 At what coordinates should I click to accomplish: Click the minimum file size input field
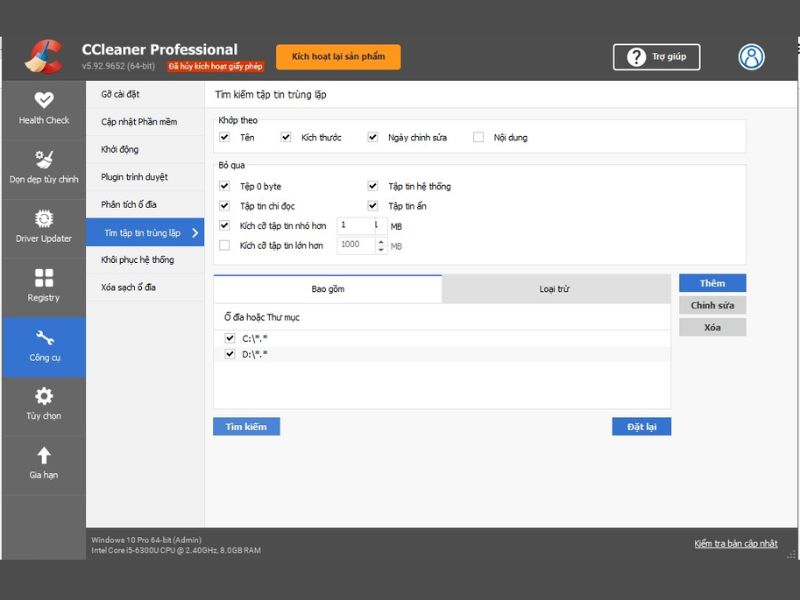pyautogui.click(x=356, y=226)
